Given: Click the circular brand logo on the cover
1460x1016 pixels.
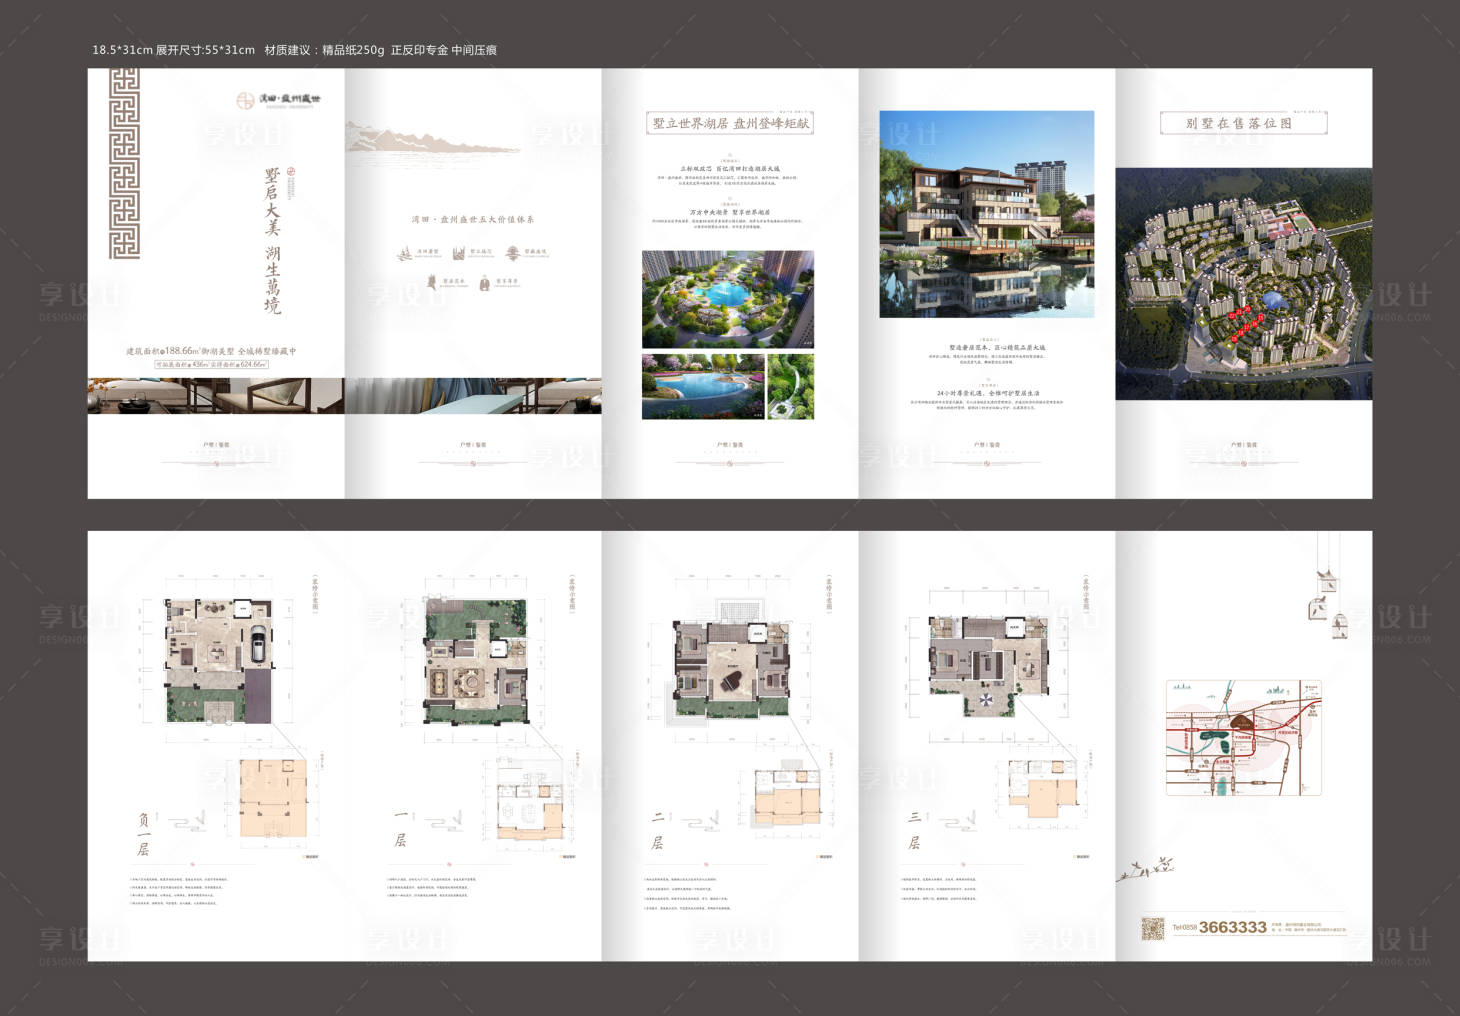Looking at the screenshot, I should (x=246, y=100).
